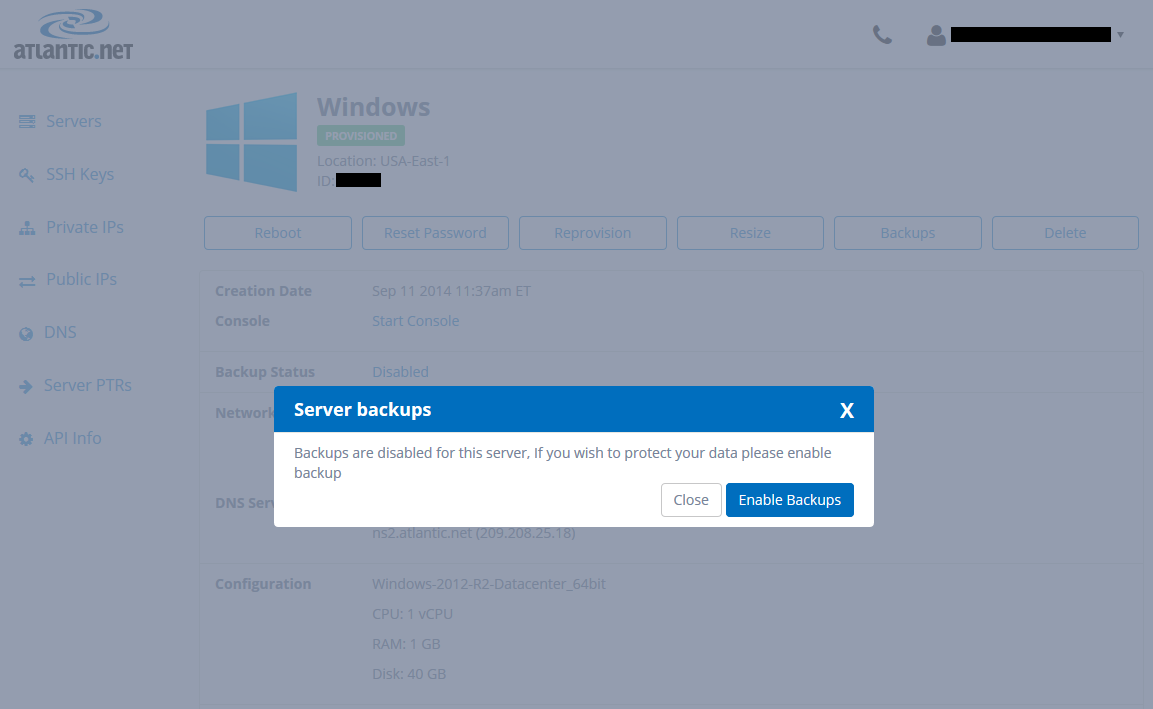The height and width of the screenshot is (709, 1153).
Task: Go to SSH Keys page
Action: [80, 174]
